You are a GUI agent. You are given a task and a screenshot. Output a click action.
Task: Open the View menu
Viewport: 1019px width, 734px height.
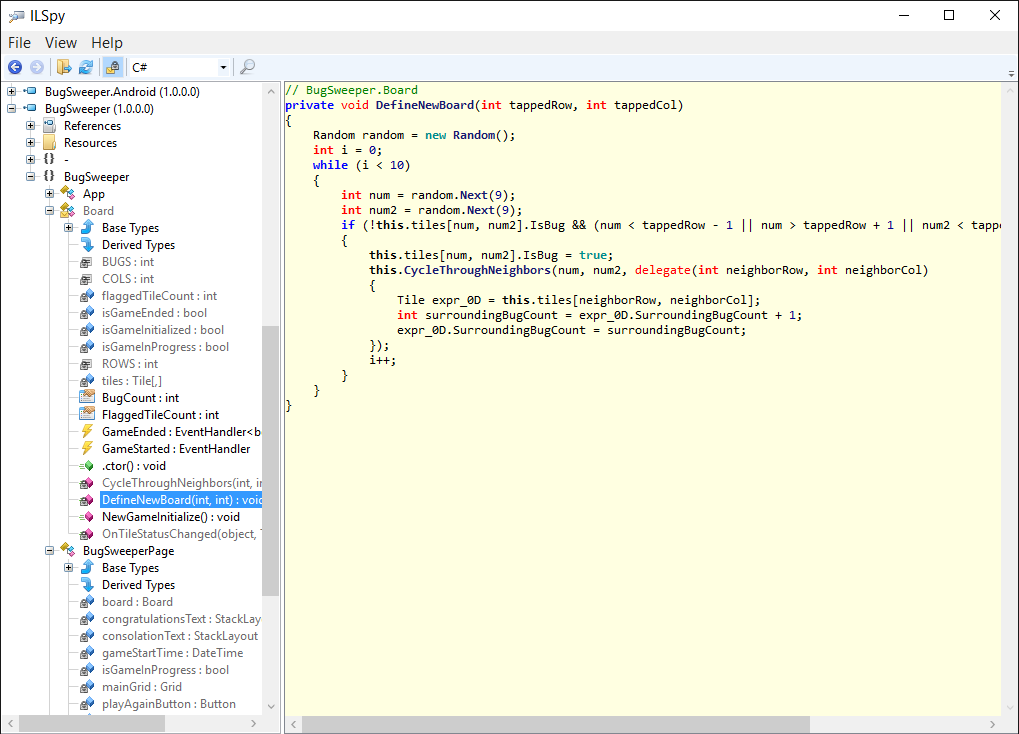61,43
